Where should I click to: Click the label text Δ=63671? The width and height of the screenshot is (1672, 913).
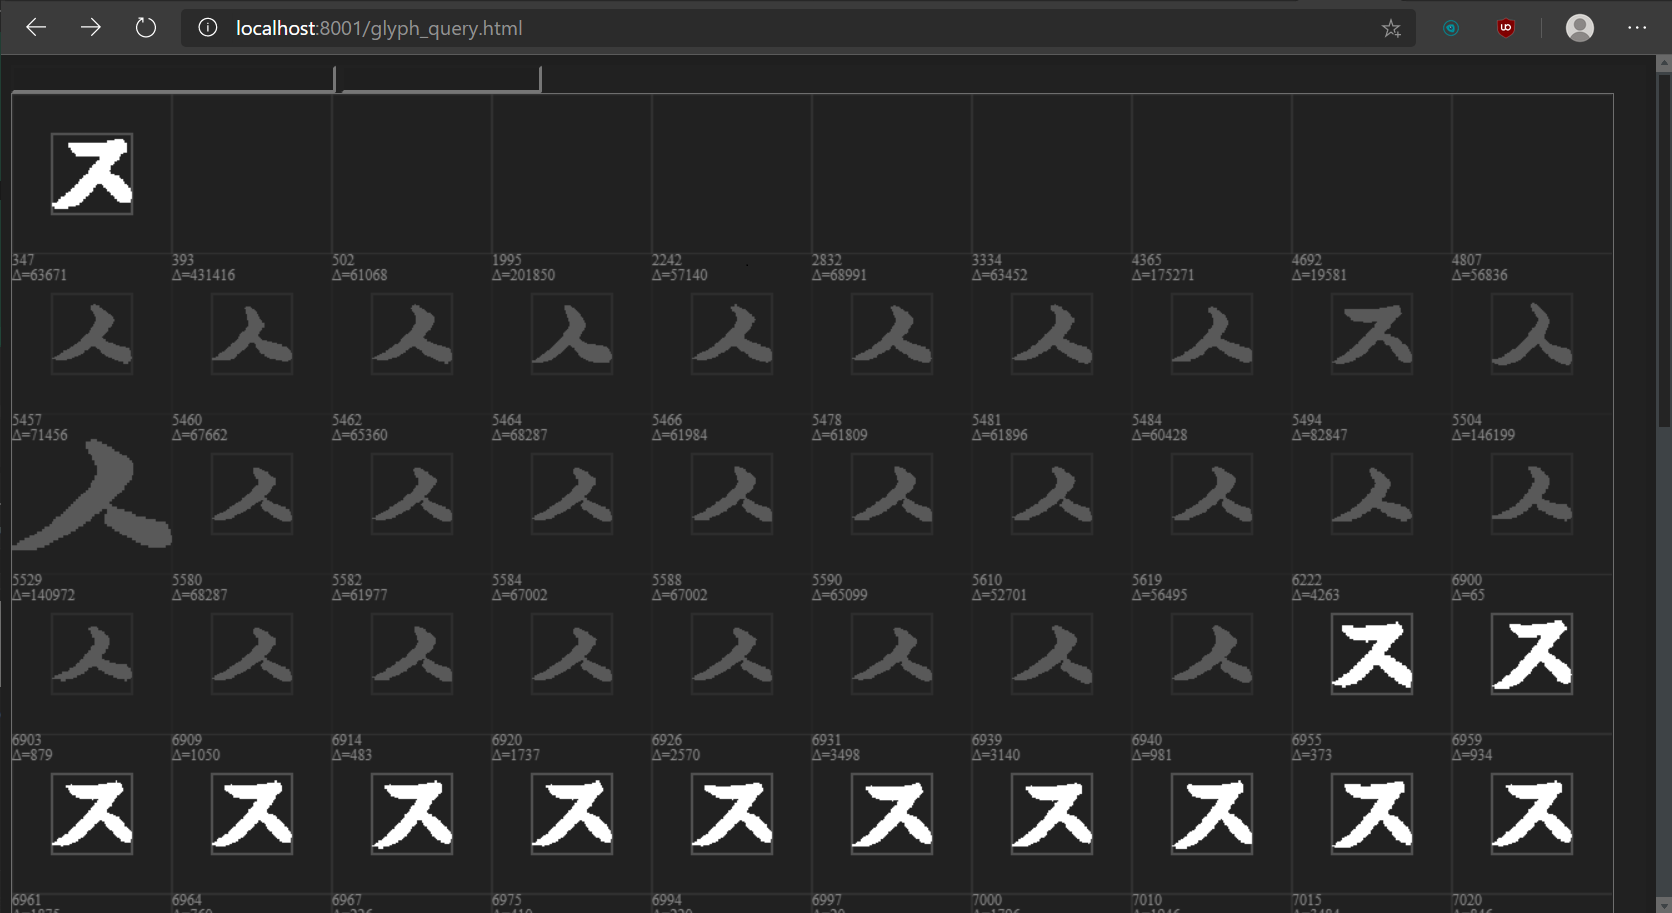point(40,275)
